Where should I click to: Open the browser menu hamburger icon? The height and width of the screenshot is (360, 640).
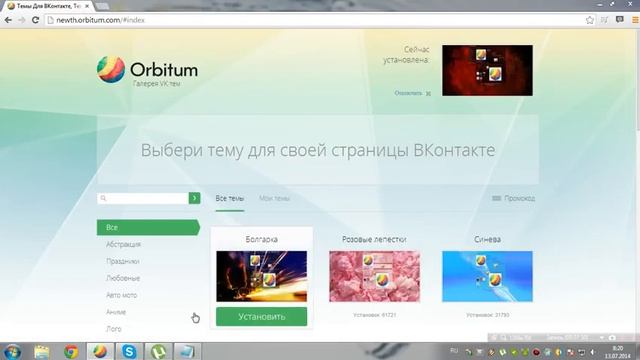[635, 20]
